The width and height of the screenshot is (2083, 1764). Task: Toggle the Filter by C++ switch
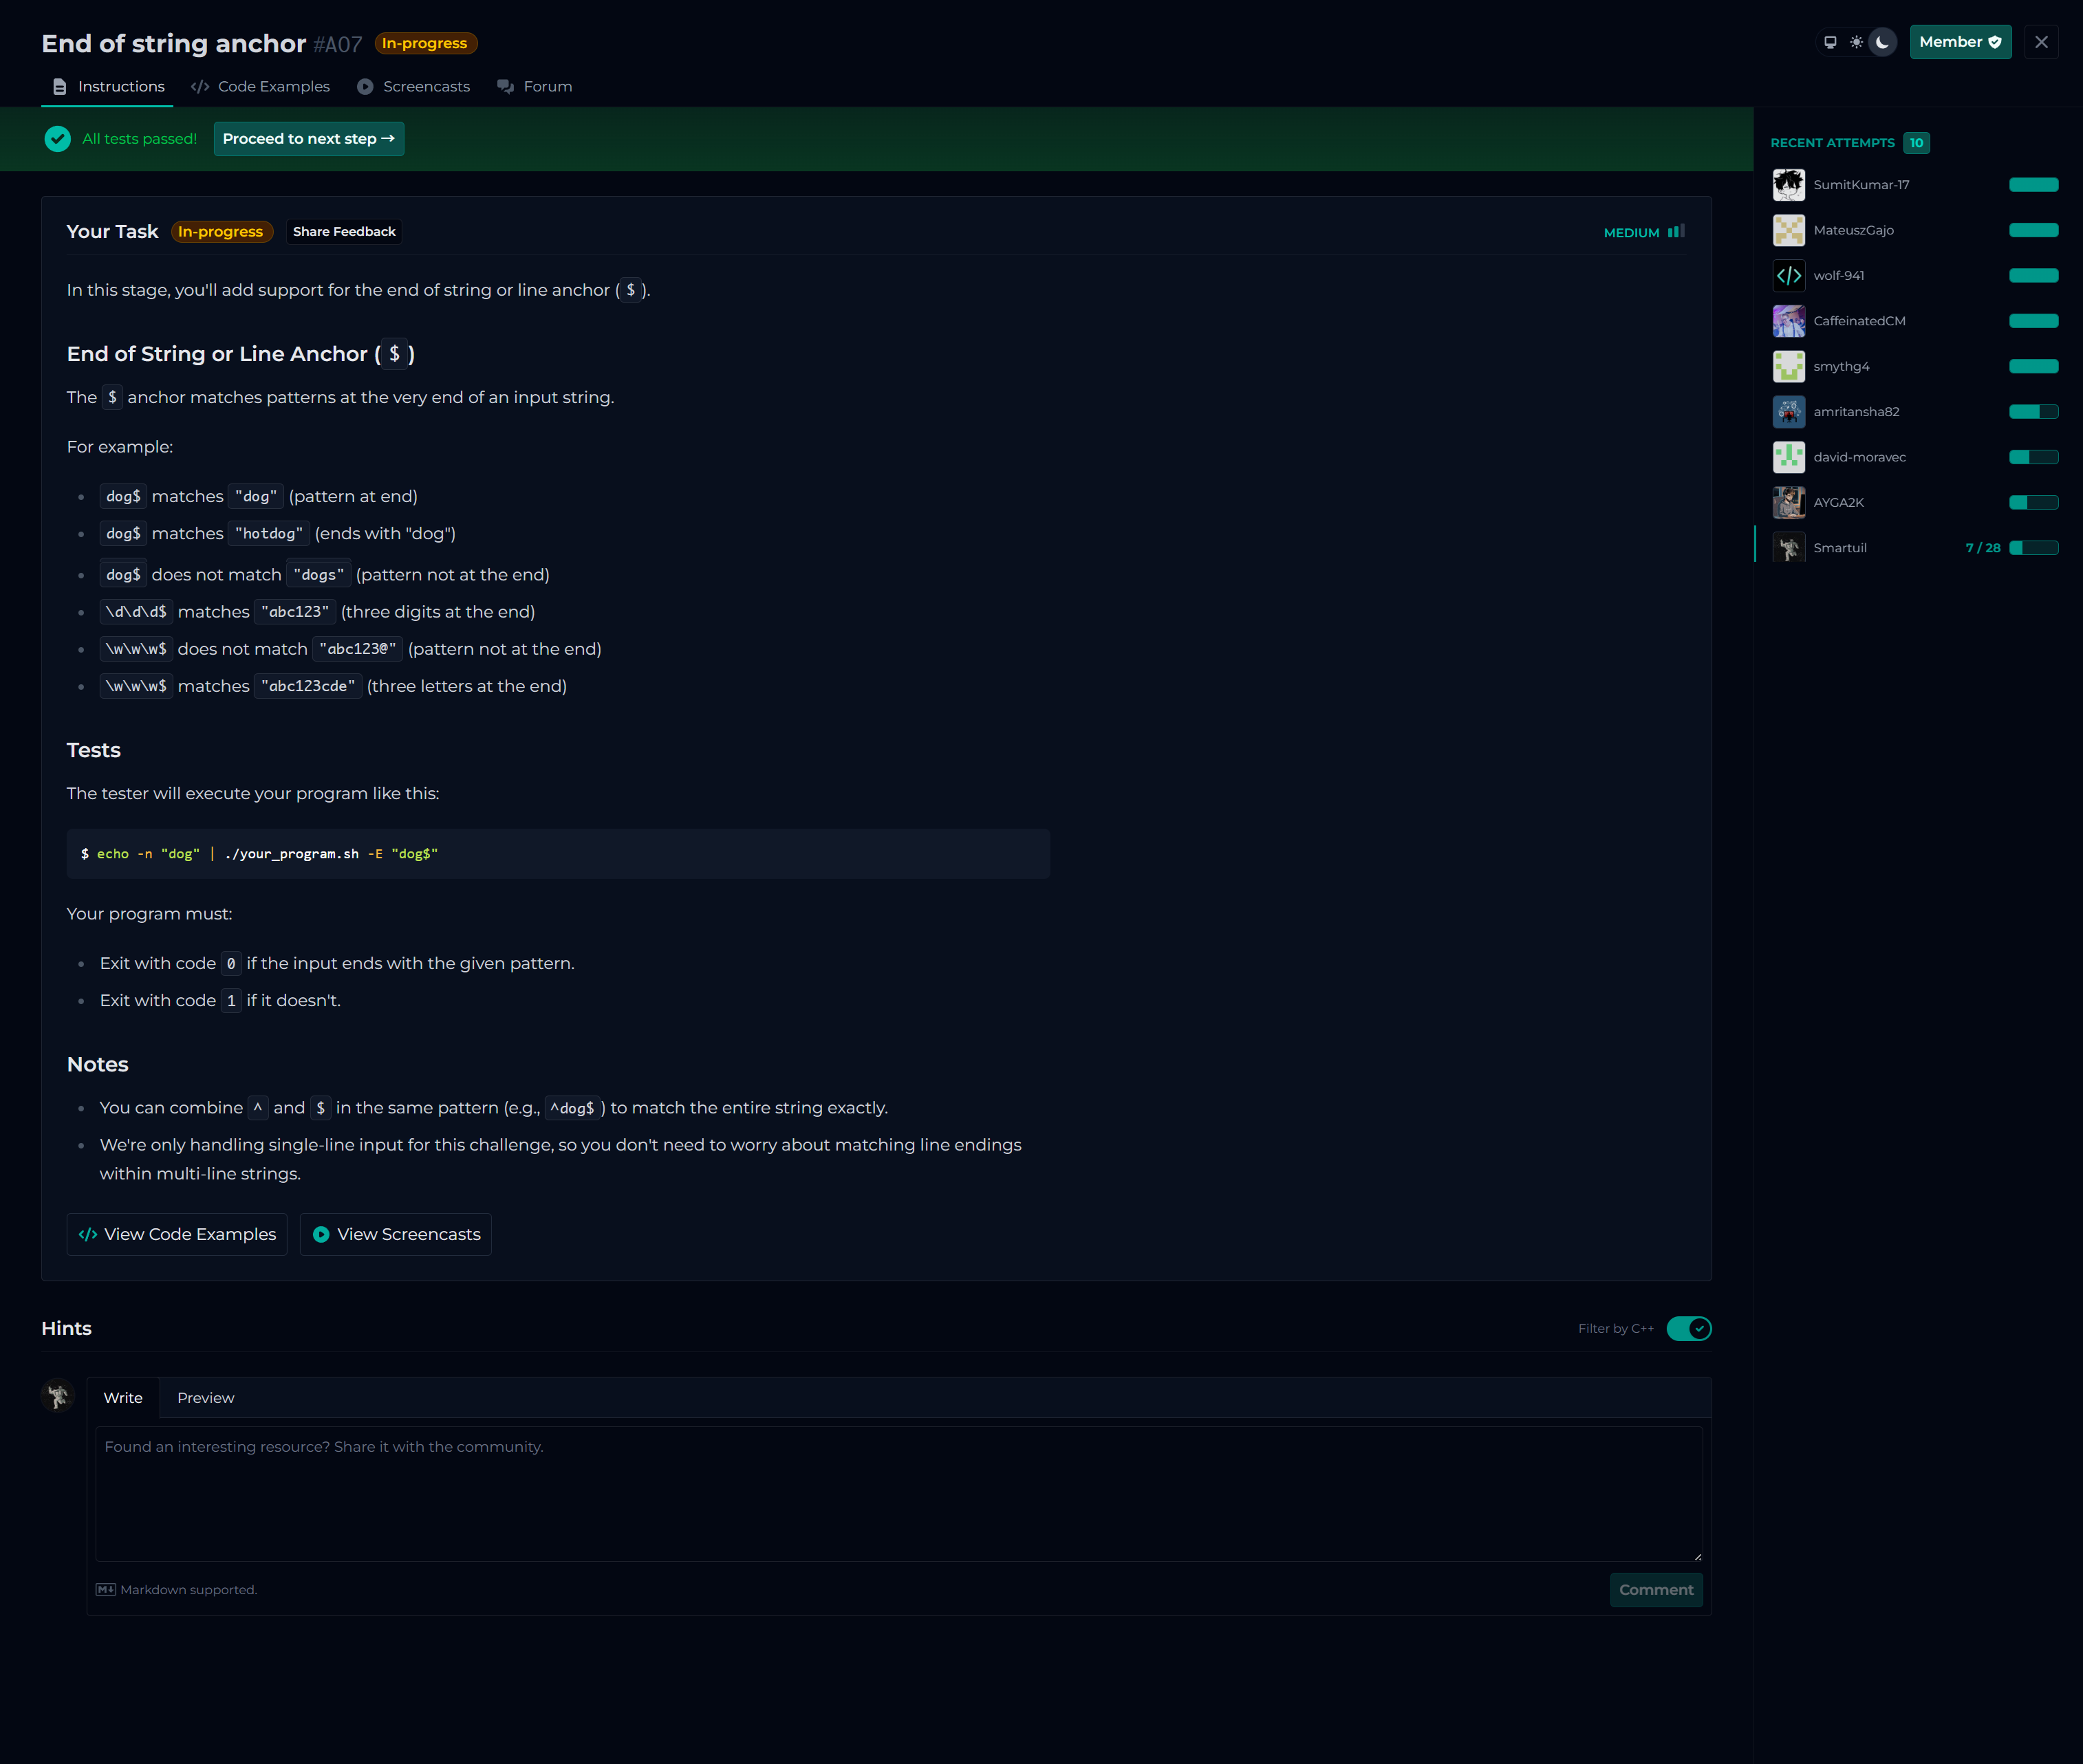click(1688, 1329)
